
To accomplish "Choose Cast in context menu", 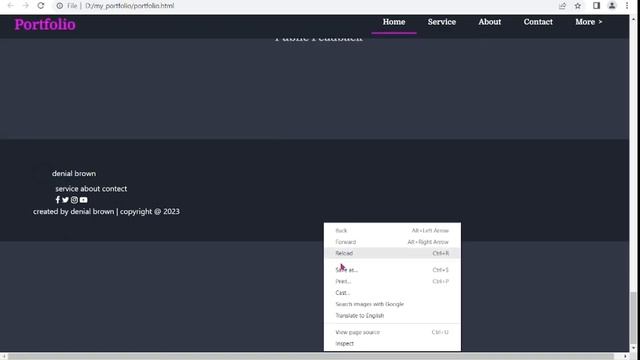I will (392, 293).
